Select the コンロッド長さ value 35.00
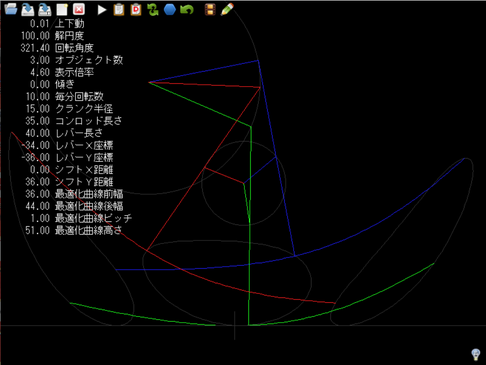486x365 pixels. [x=37, y=121]
